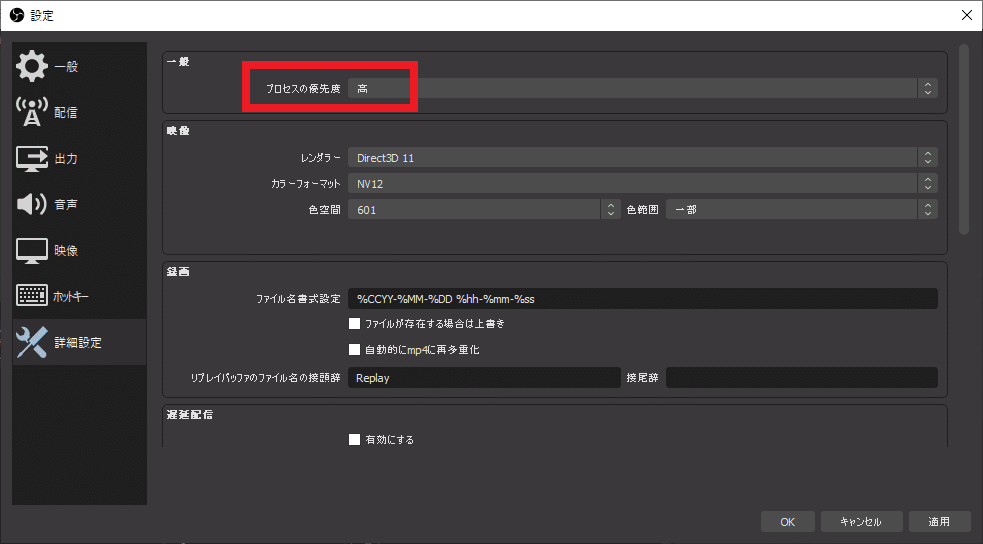The height and width of the screenshot is (544, 983).
Task: Open the 詳細設定 tools icon
Action: point(31,342)
